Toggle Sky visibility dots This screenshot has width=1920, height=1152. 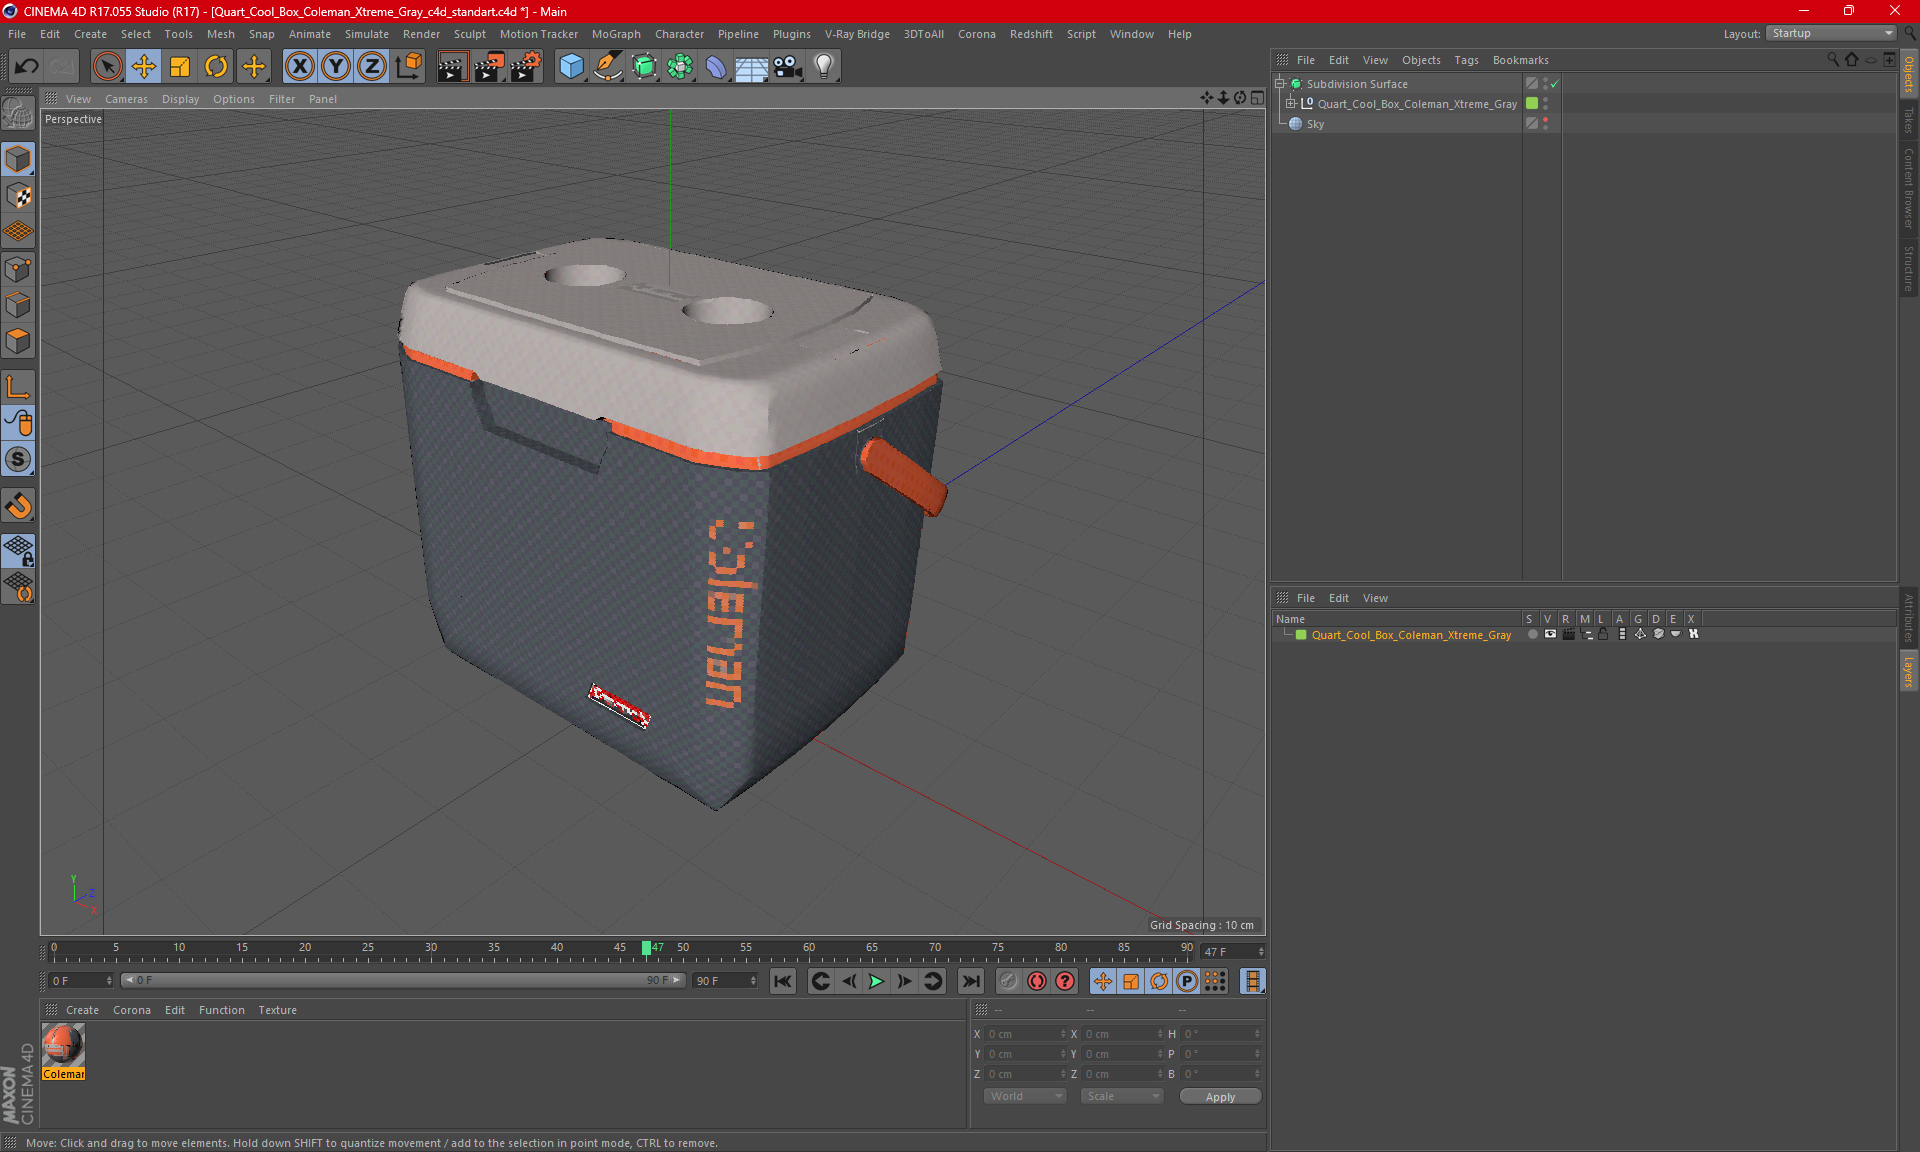click(1545, 123)
